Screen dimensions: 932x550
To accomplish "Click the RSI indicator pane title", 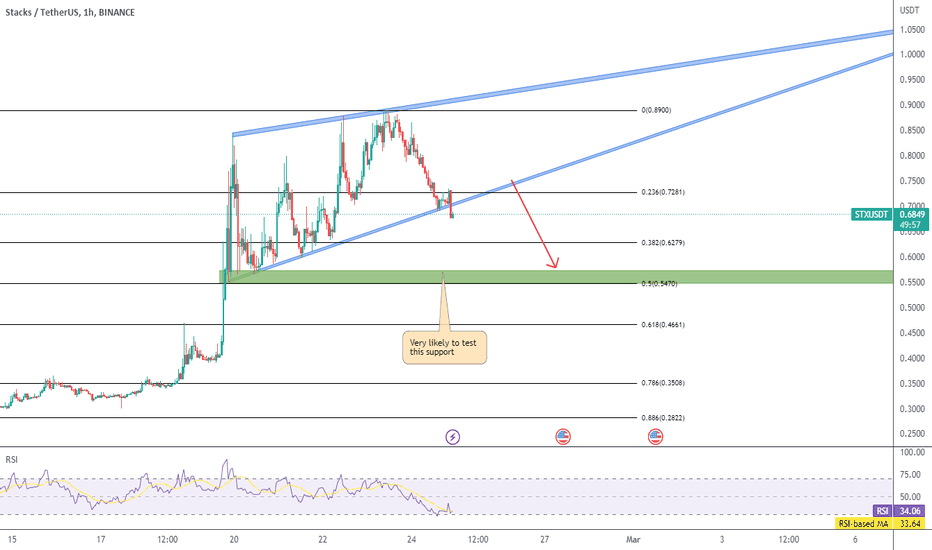I will click(11, 460).
